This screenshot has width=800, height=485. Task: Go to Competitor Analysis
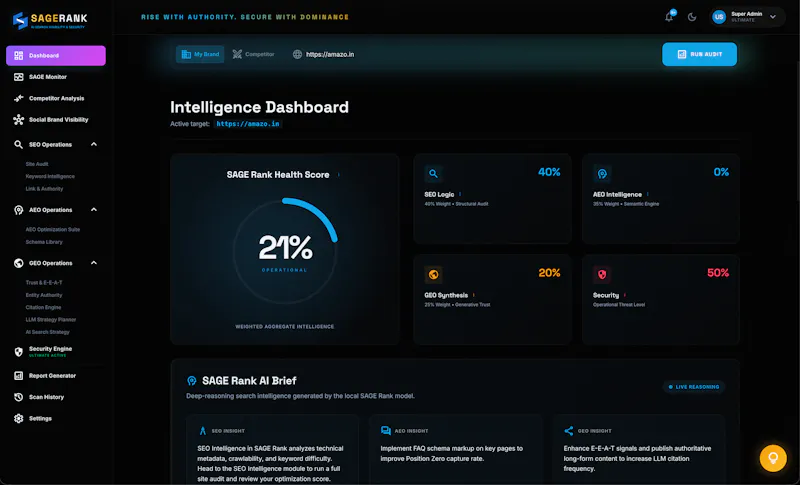(x=56, y=98)
